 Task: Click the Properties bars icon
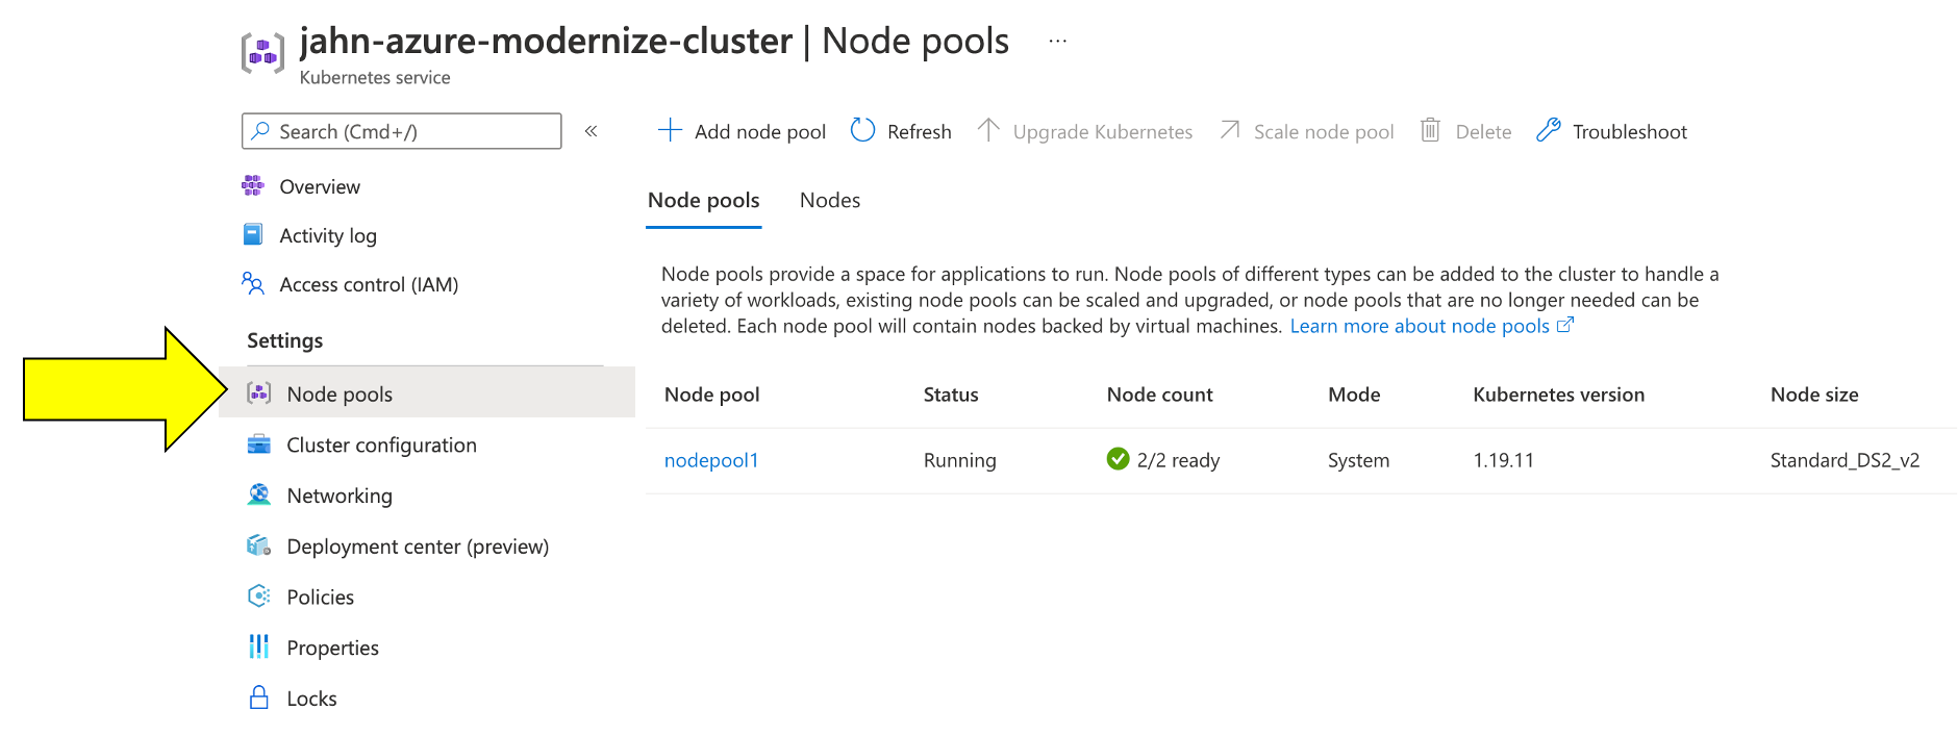[259, 647]
